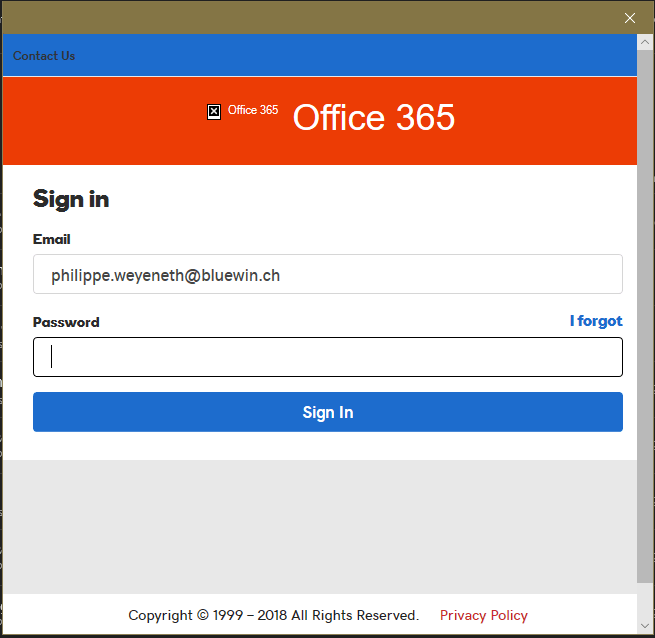Click the scrollbar up arrow

tap(645, 42)
